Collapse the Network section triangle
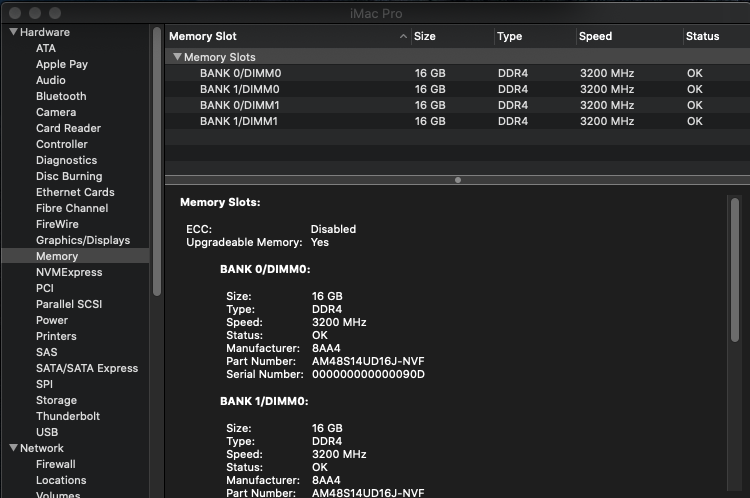This screenshot has width=750, height=498. tap(13, 448)
